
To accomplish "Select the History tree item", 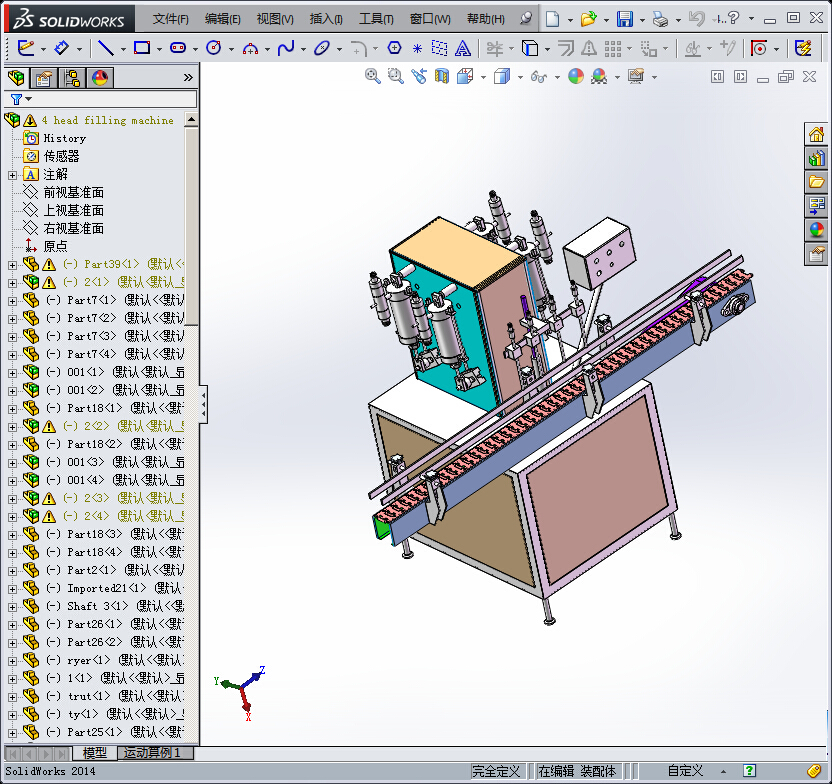I will coord(64,138).
